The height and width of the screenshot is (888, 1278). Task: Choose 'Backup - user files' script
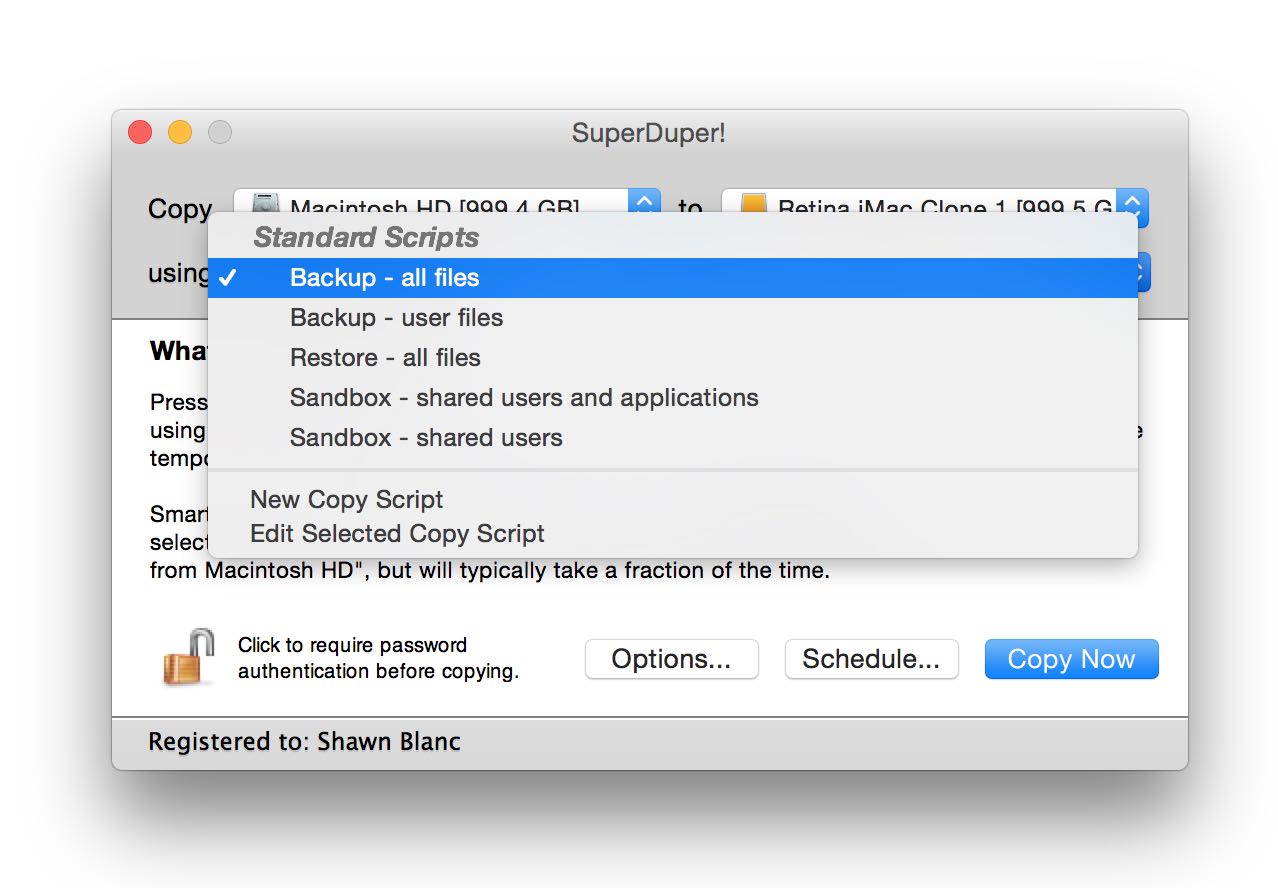[x=672, y=317]
